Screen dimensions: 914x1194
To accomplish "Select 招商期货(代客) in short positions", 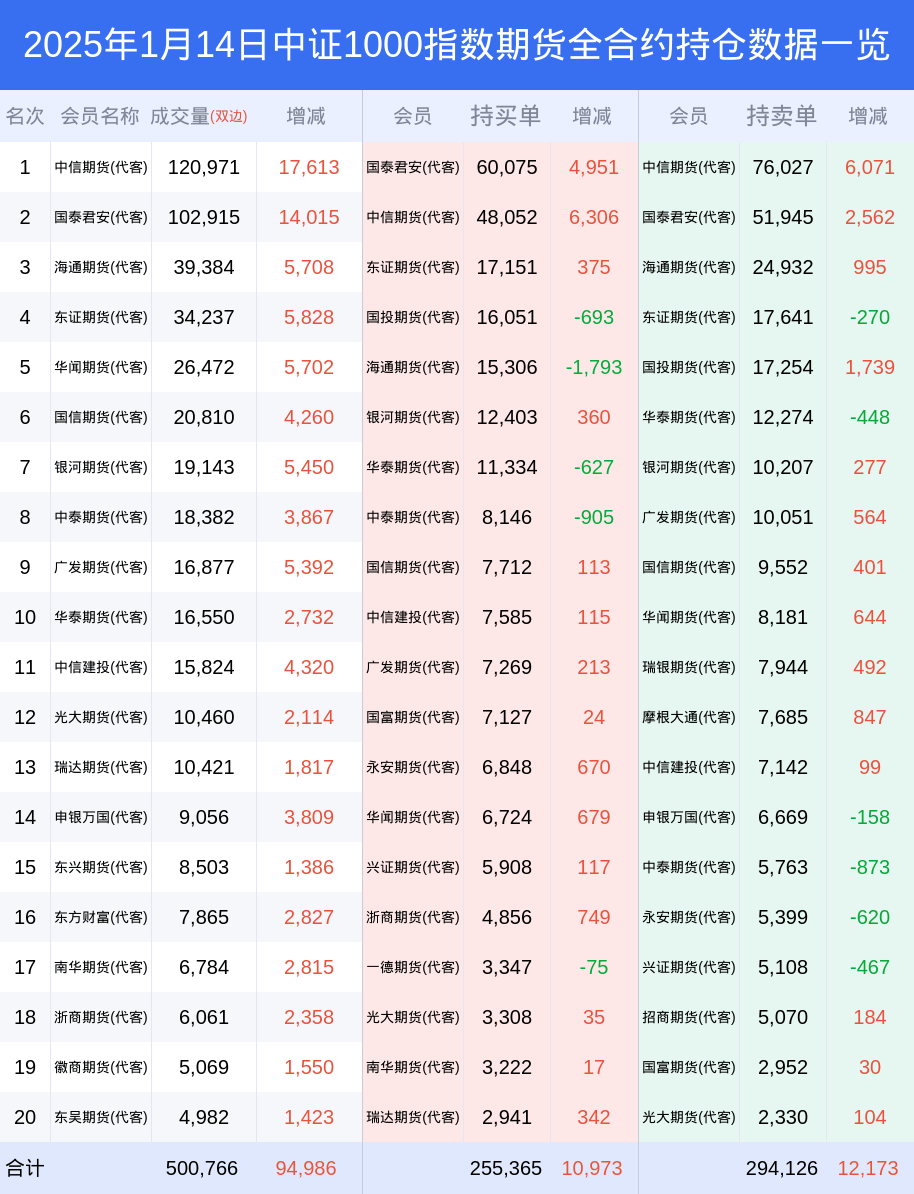I will (x=689, y=1017).
